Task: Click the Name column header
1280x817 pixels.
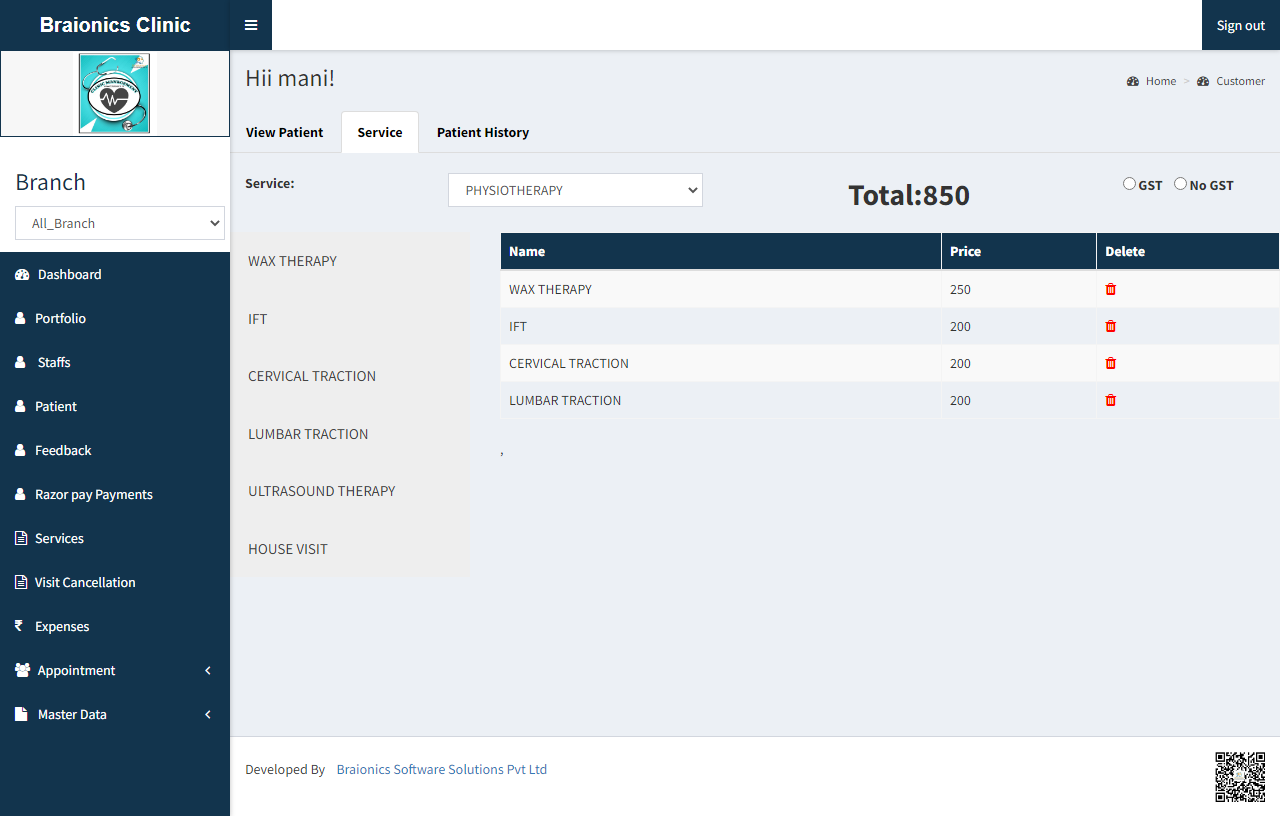Action: [721, 251]
